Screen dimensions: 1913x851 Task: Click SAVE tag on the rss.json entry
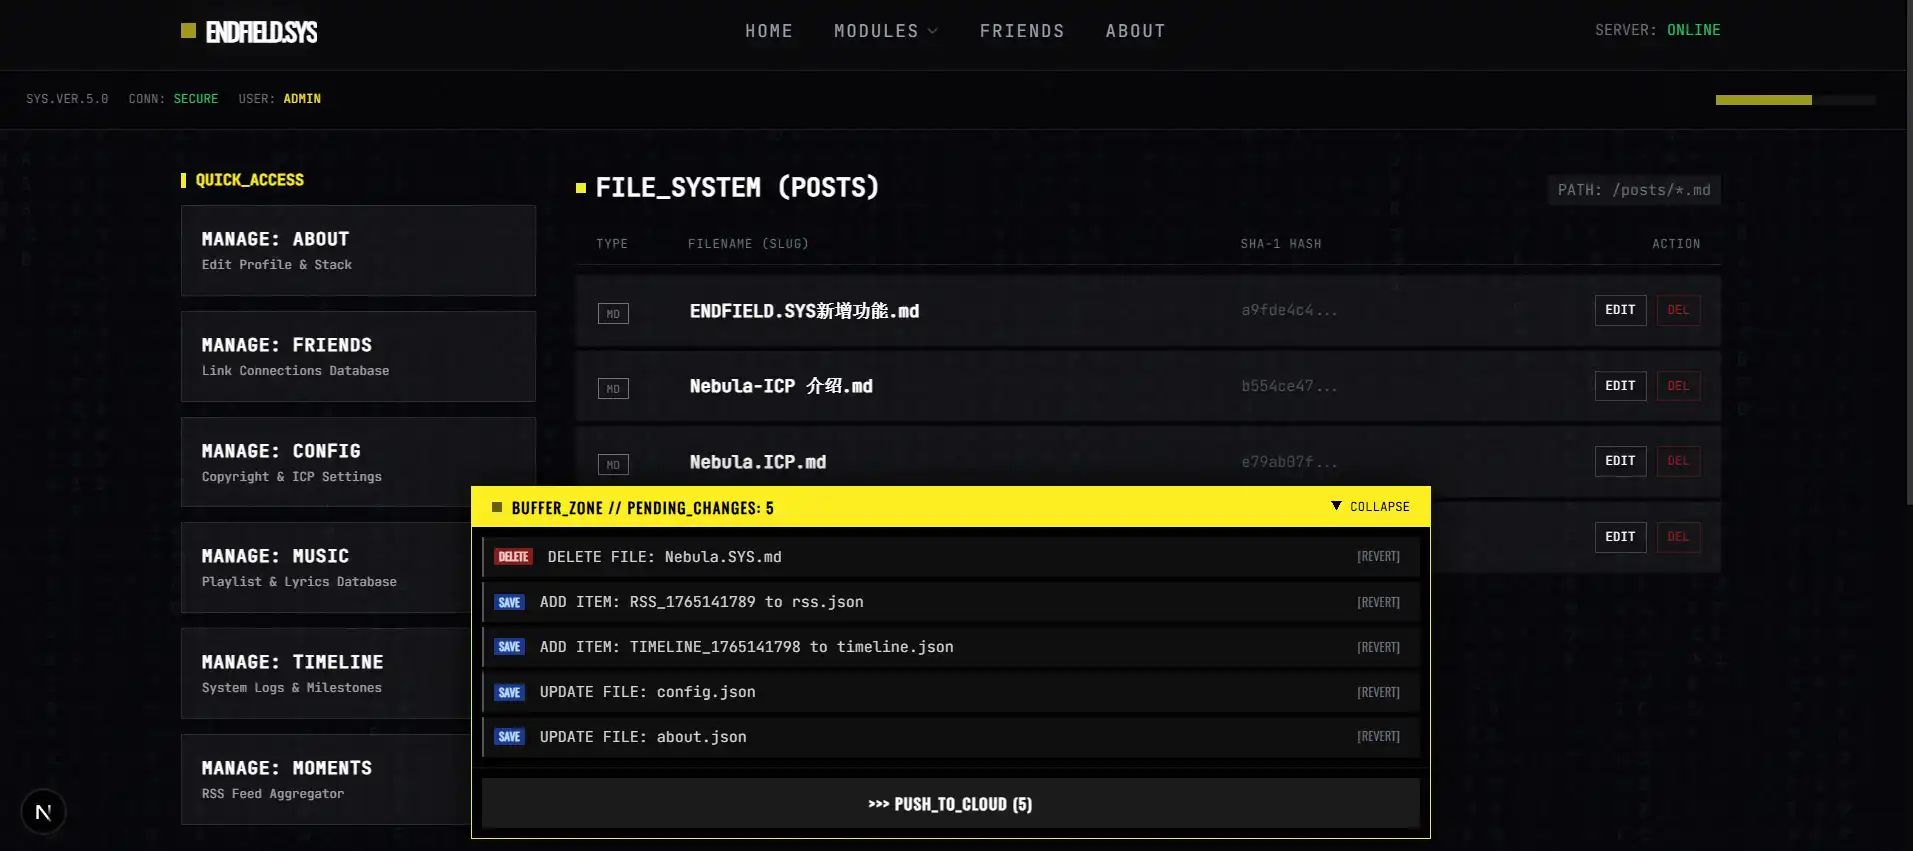tap(509, 602)
